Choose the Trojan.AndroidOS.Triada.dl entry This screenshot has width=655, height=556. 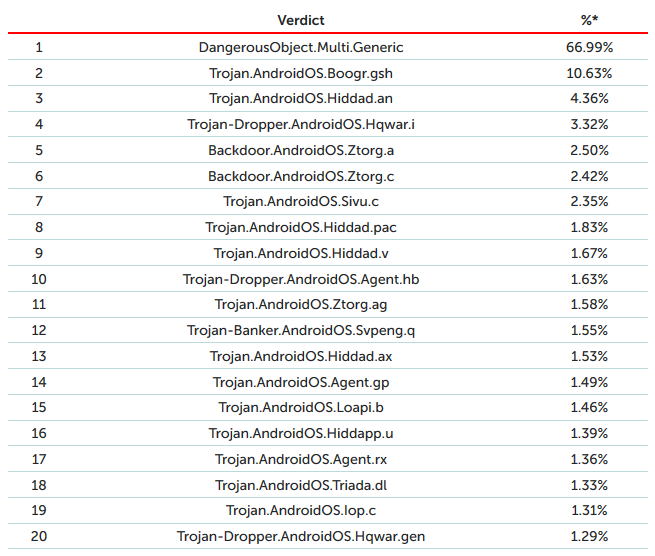(x=300, y=485)
